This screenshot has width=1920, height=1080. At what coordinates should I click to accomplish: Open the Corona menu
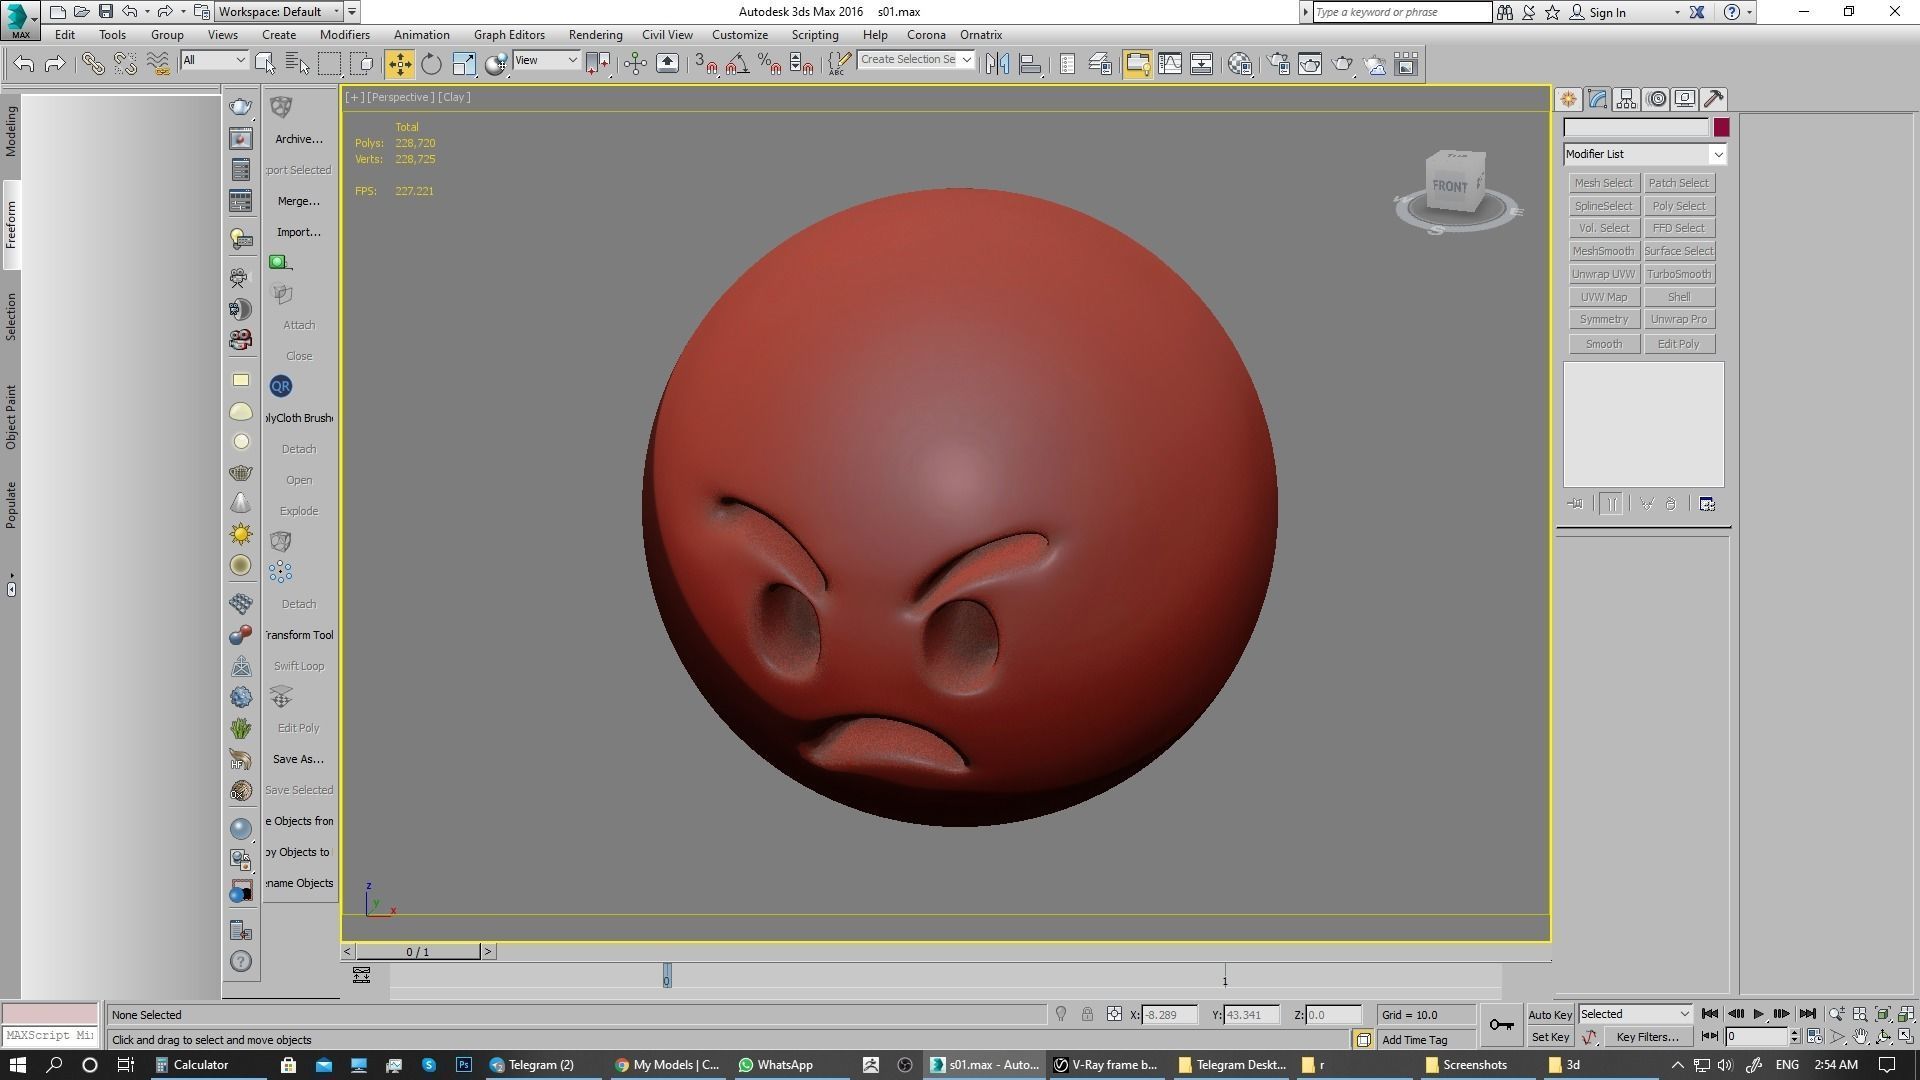click(x=926, y=34)
